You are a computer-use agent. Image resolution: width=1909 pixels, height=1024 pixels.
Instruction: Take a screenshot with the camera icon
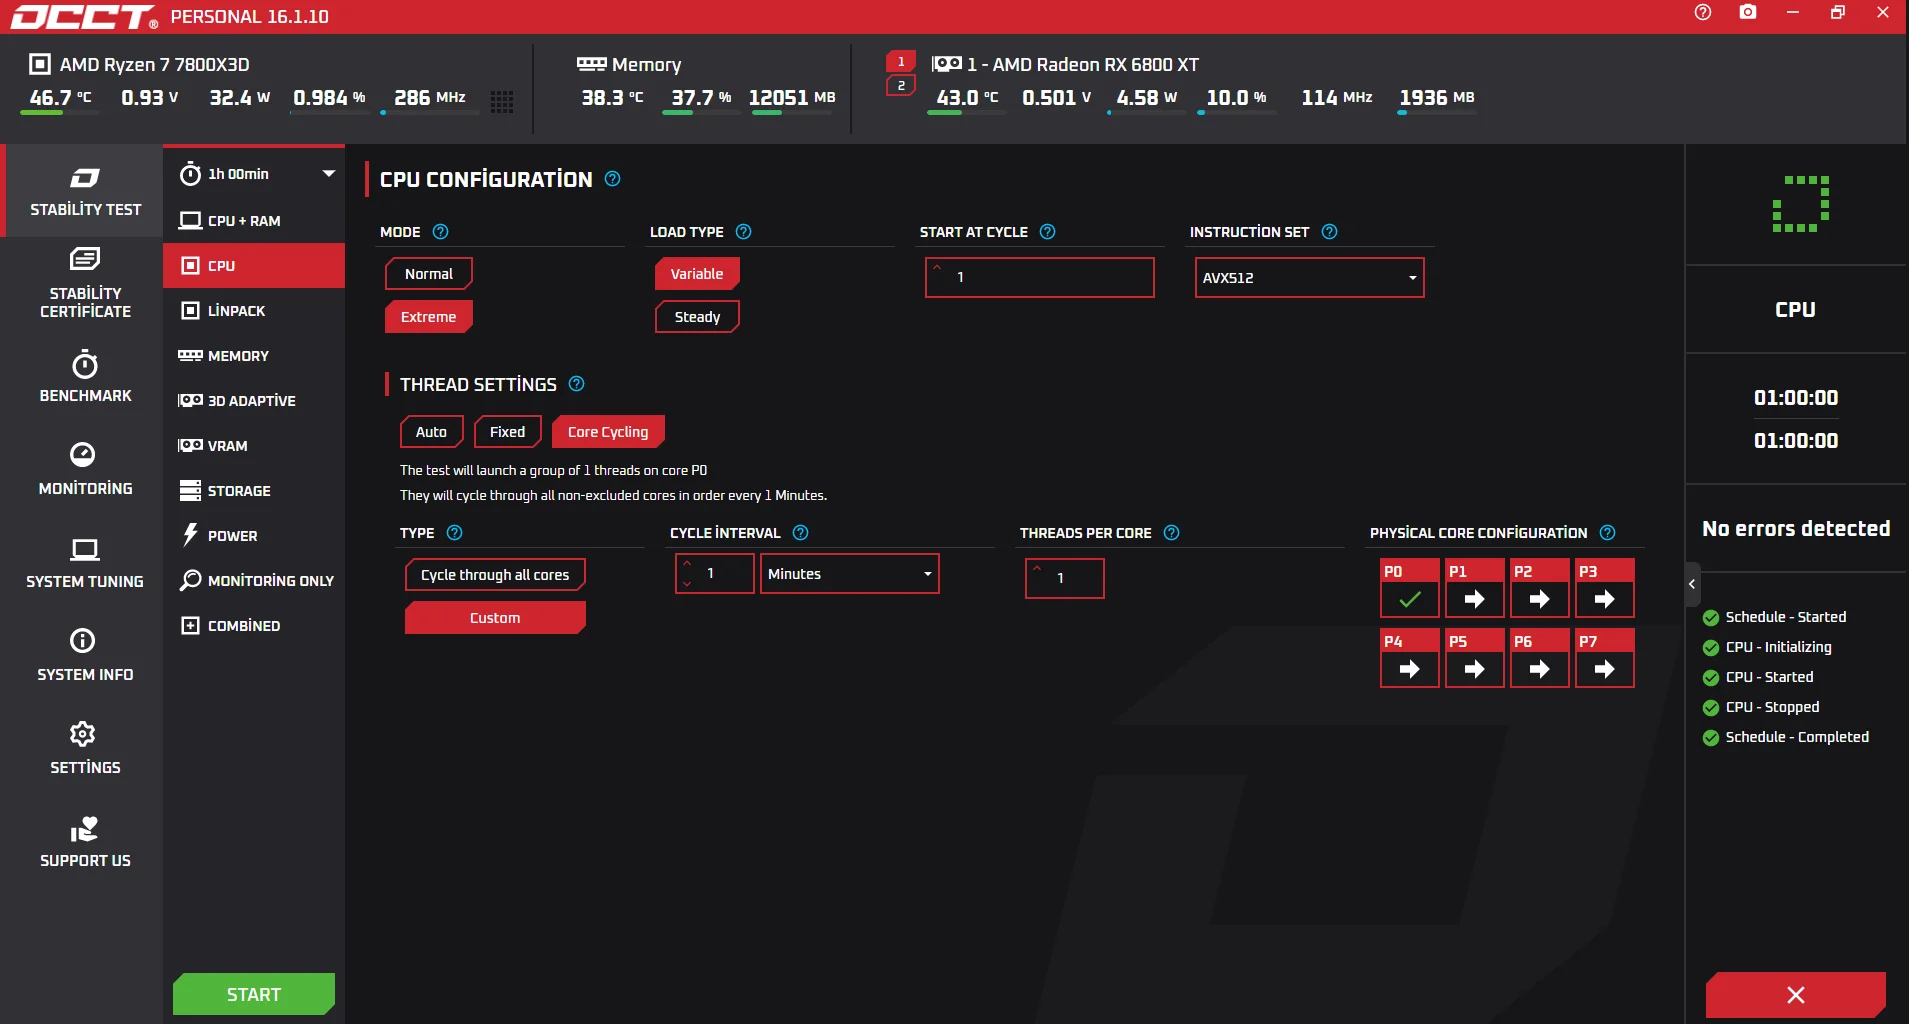[x=1748, y=12]
